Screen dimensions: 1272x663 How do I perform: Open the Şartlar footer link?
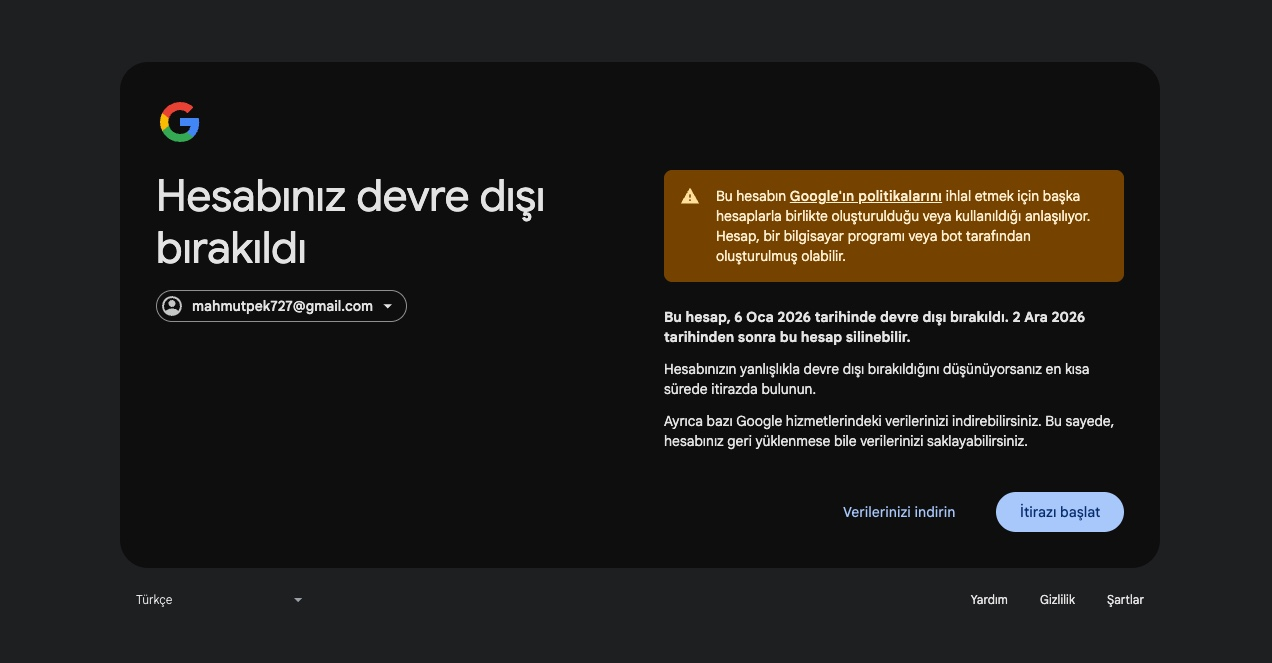[1125, 600]
